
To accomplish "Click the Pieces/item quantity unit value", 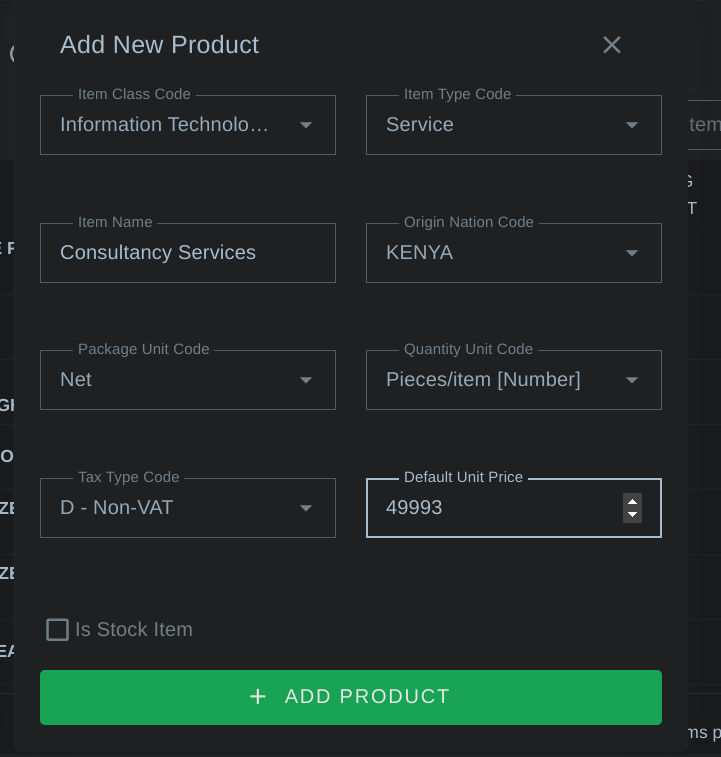I will [x=483, y=380].
